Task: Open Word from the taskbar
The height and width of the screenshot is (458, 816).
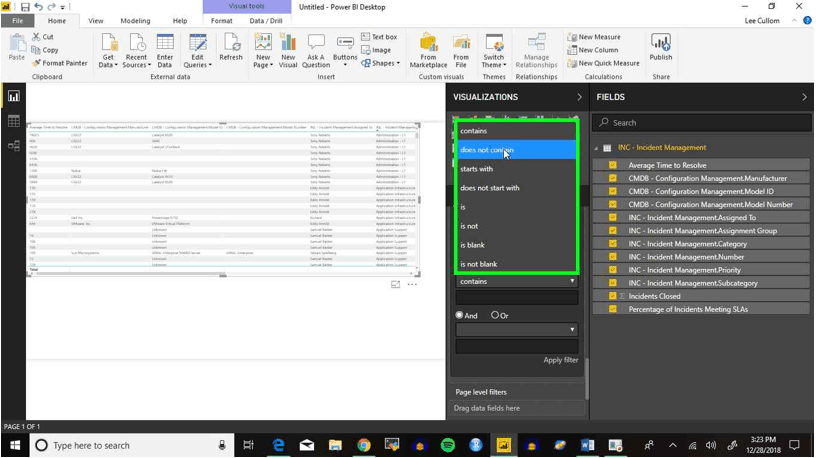Action: point(588,445)
